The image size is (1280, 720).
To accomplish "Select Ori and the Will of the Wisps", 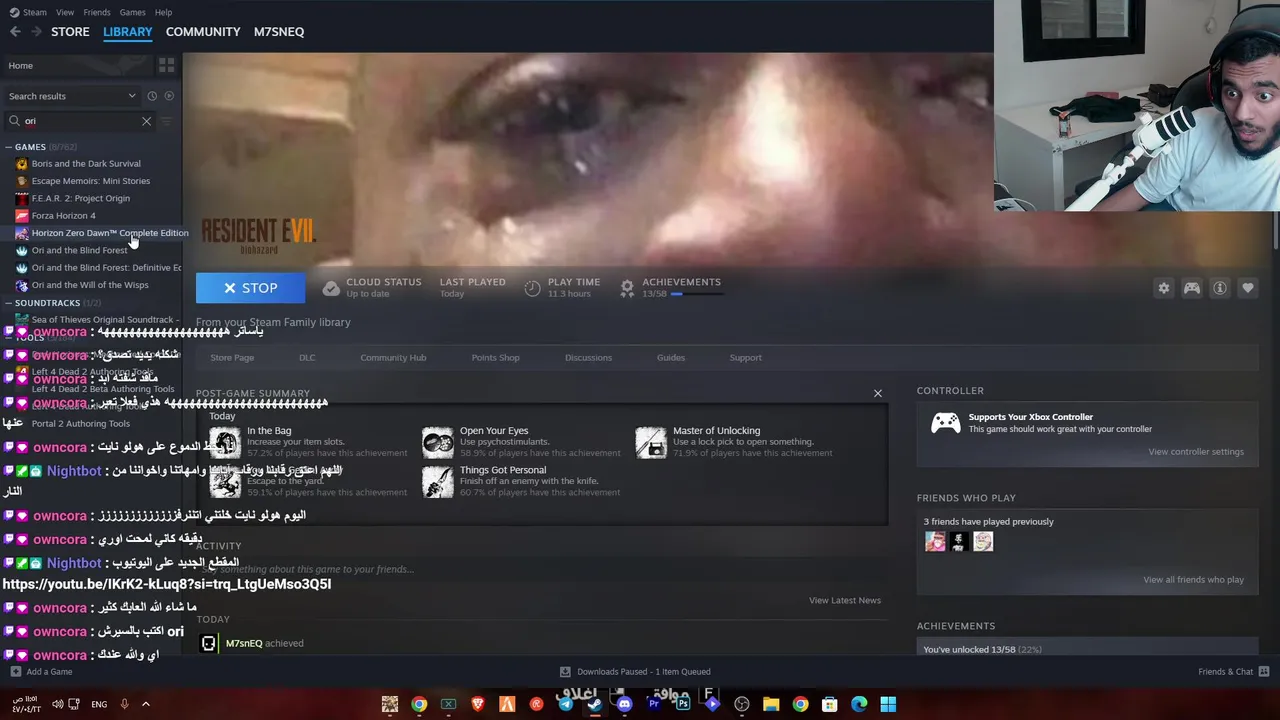I will [x=89, y=285].
